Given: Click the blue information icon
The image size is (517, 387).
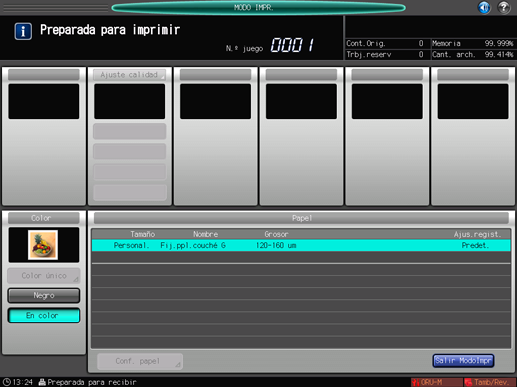Looking at the screenshot, I should pyautogui.click(x=23, y=32).
